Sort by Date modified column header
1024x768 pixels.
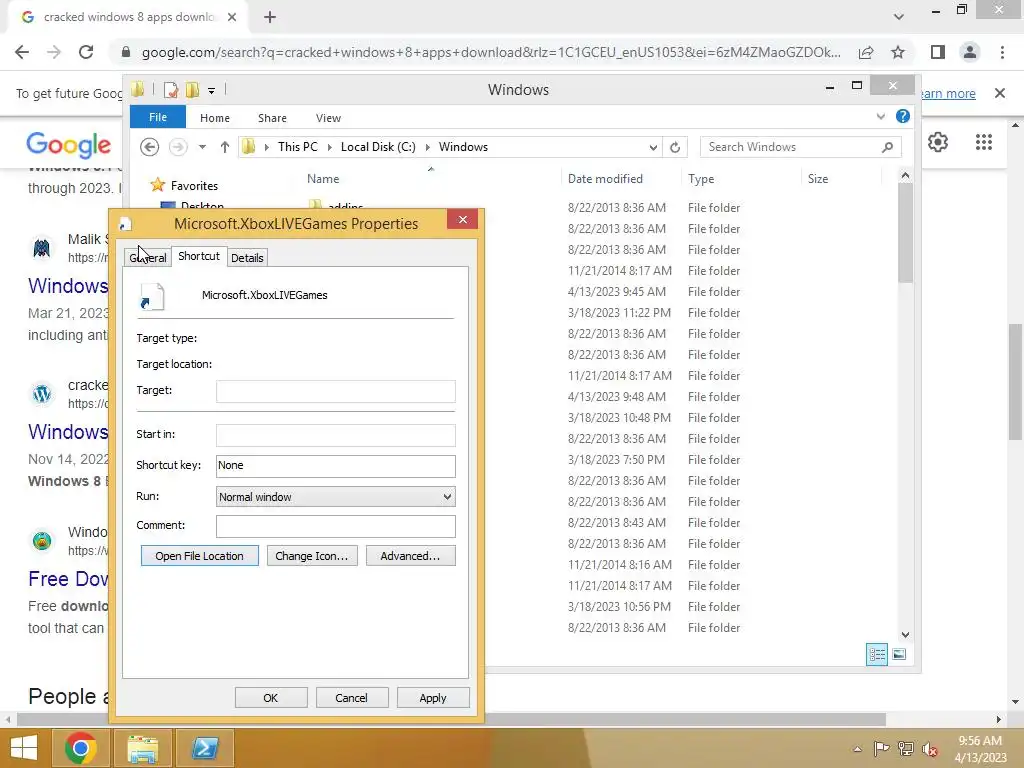(x=605, y=179)
